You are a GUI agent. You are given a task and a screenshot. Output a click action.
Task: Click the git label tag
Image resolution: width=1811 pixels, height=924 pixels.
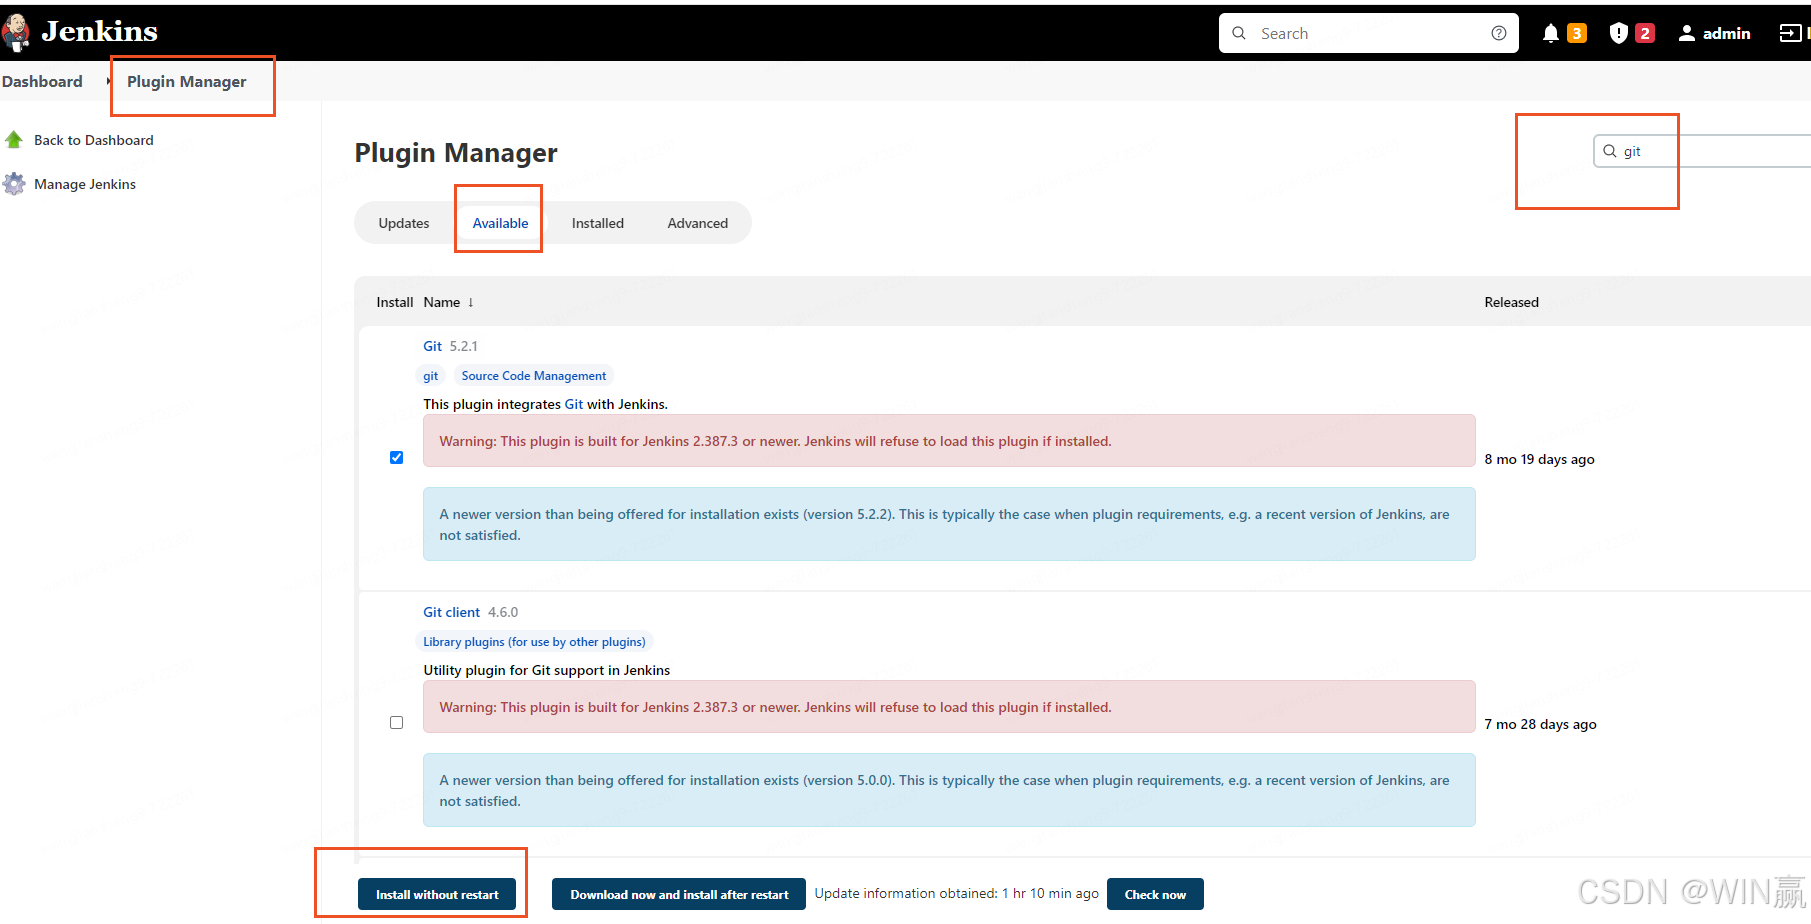point(430,376)
